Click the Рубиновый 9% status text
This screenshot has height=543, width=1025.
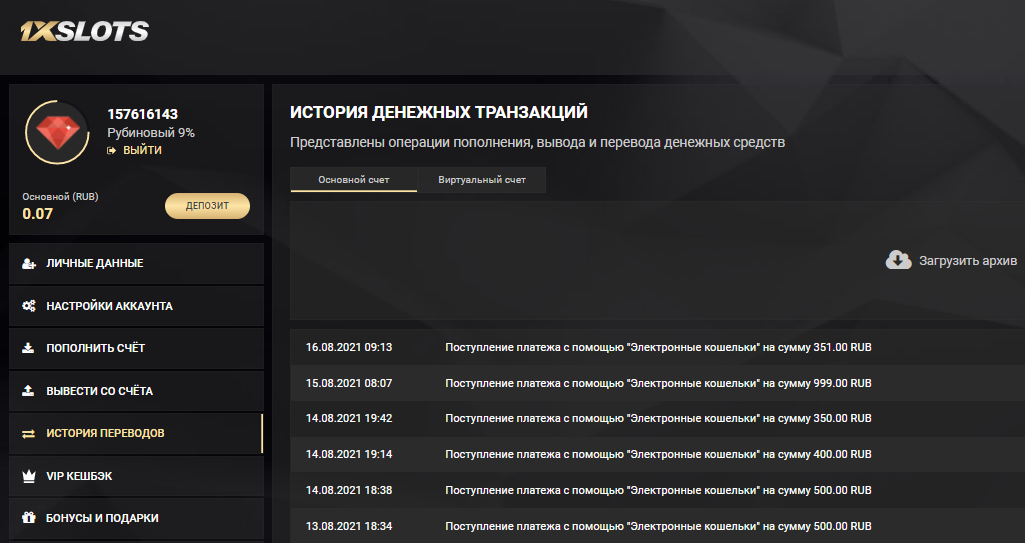point(151,133)
